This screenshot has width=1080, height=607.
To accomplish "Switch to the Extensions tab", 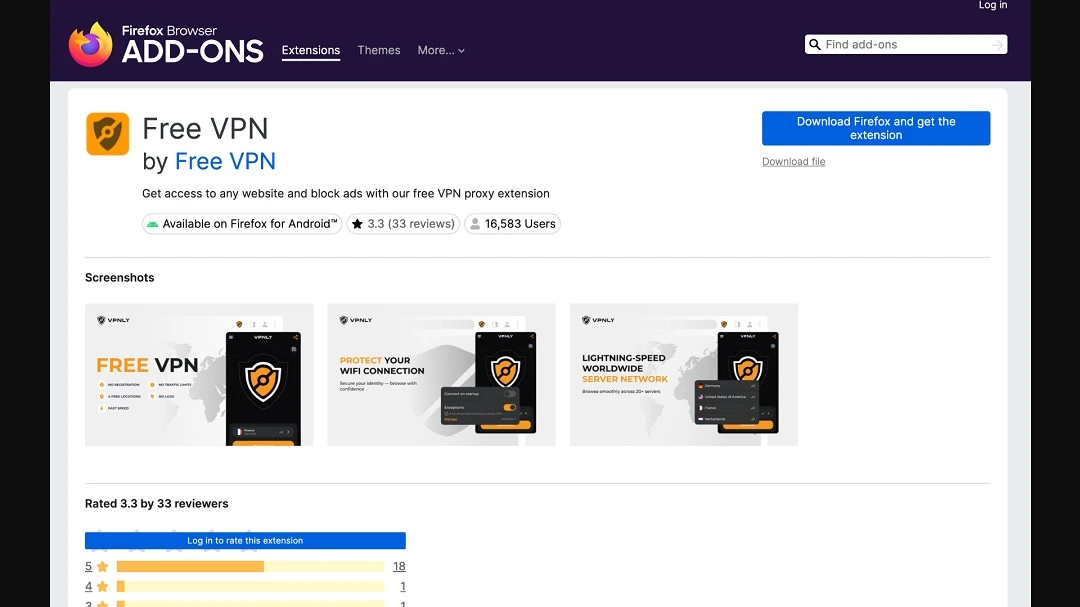I will [x=310, y=50].
